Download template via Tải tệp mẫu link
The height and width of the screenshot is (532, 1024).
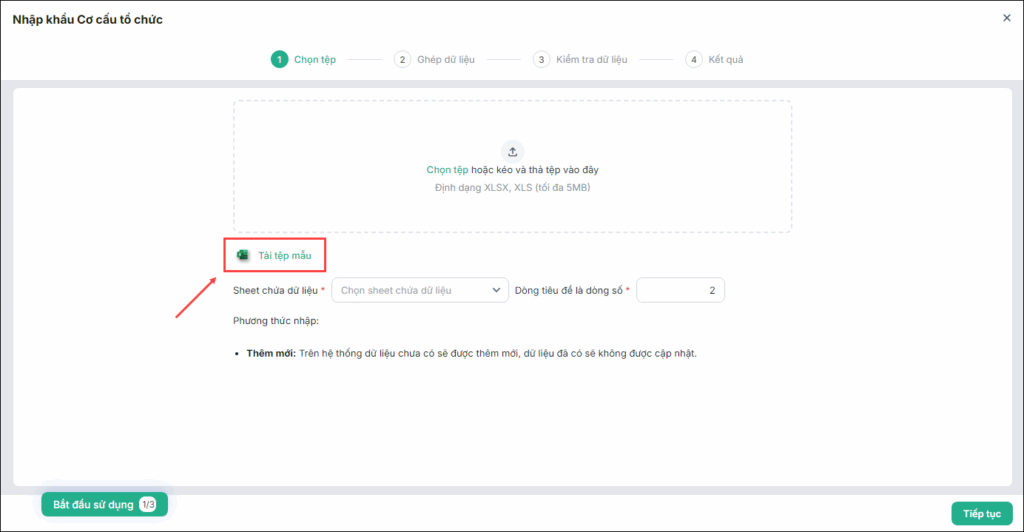tap(285, 255)
